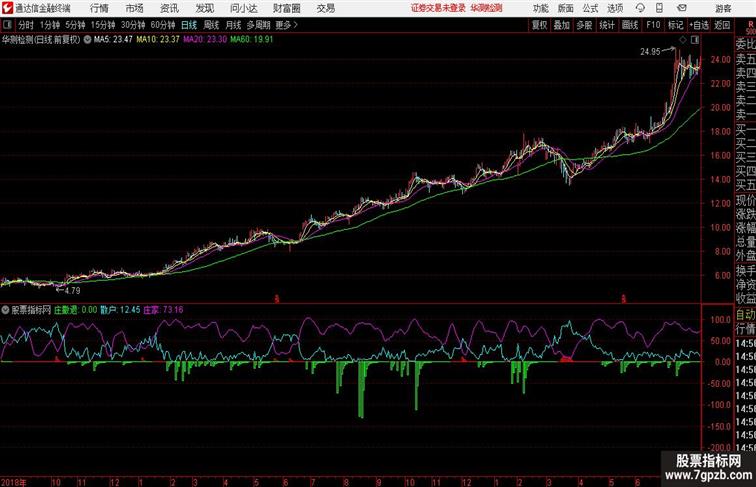Toggle the left sidebar panel icon
This screenshot has width=756, height=487.
[7, 25]
